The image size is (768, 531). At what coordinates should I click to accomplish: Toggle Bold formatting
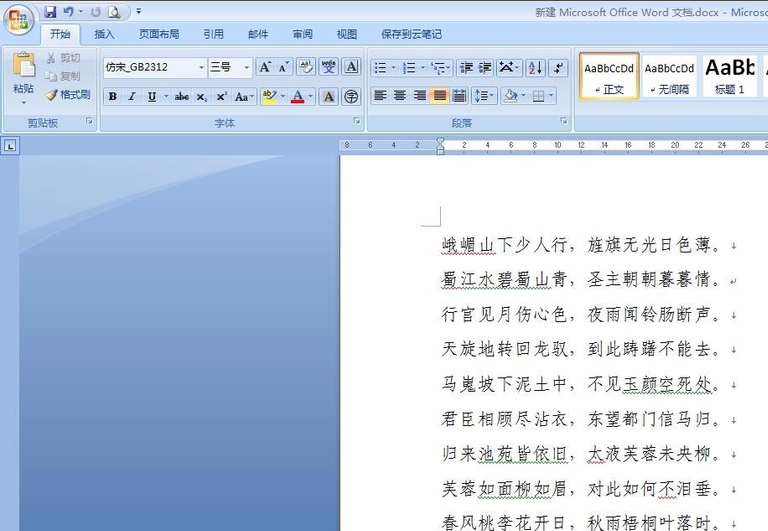[x=113, y=97]
